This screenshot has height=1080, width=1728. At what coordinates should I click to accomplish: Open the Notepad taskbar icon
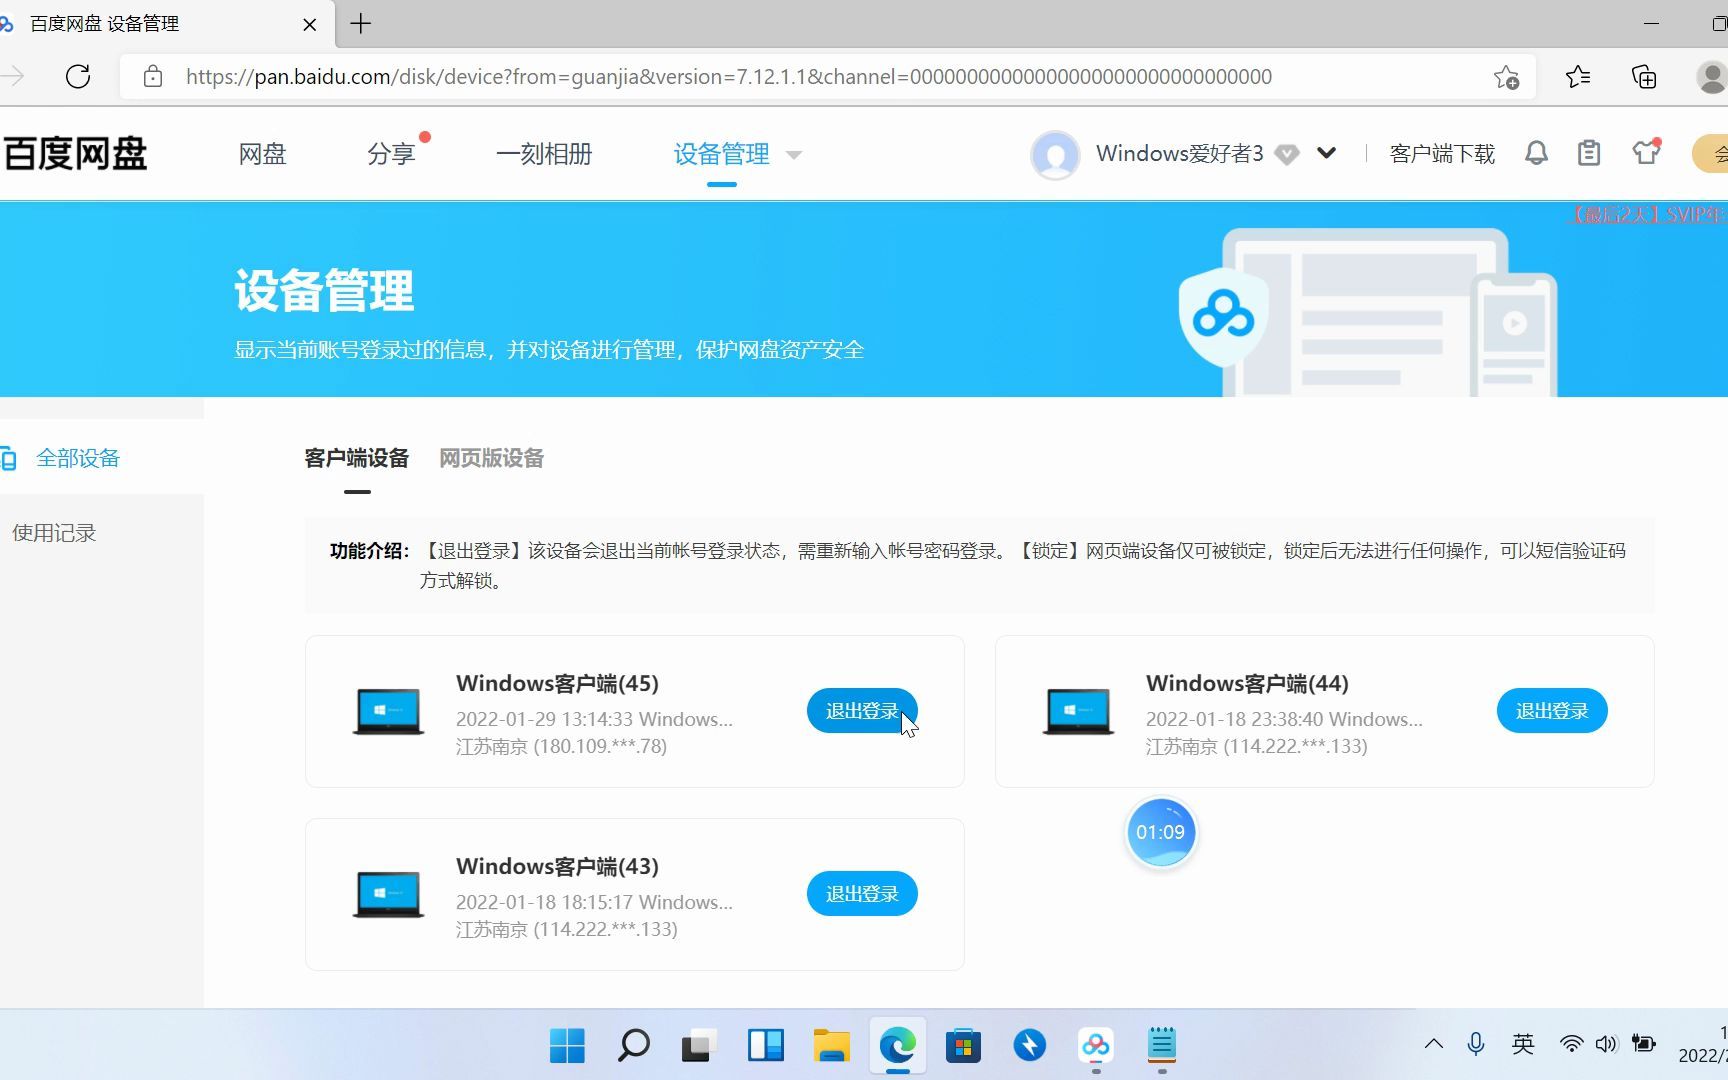(1161, 1046)
